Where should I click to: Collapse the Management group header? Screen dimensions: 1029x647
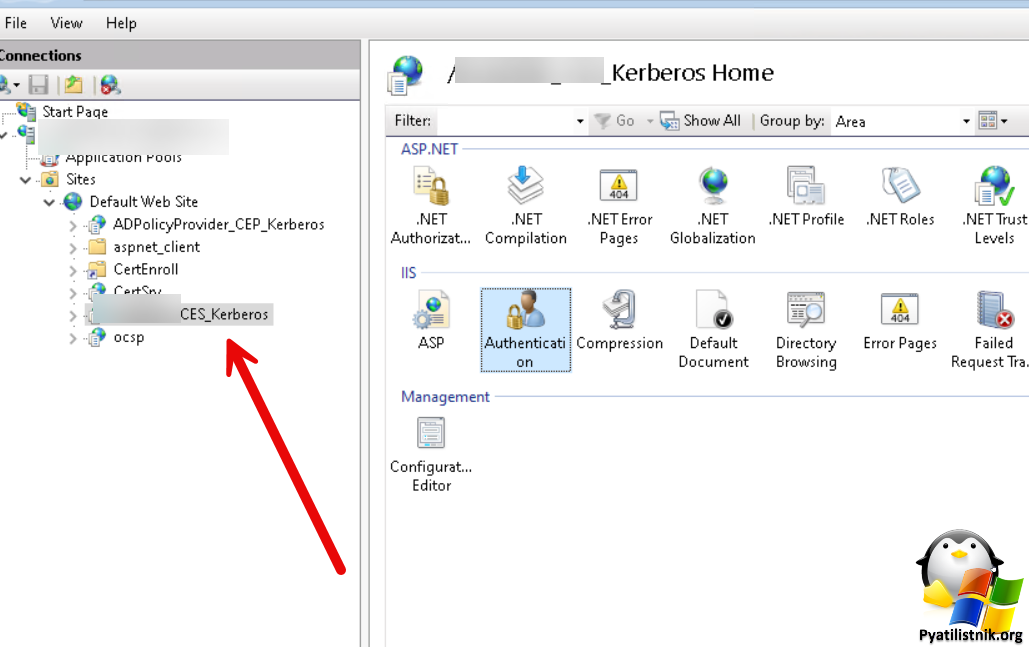445,396
